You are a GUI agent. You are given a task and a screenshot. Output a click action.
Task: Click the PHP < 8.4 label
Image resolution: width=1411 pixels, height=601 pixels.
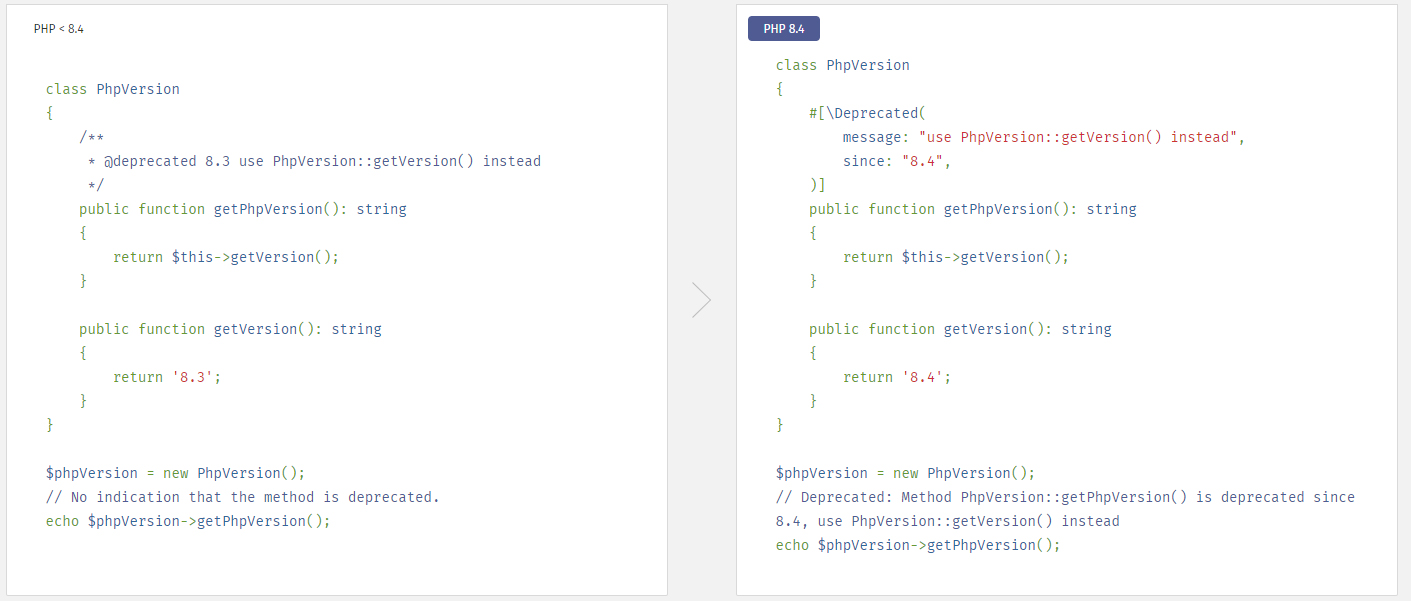59,29
